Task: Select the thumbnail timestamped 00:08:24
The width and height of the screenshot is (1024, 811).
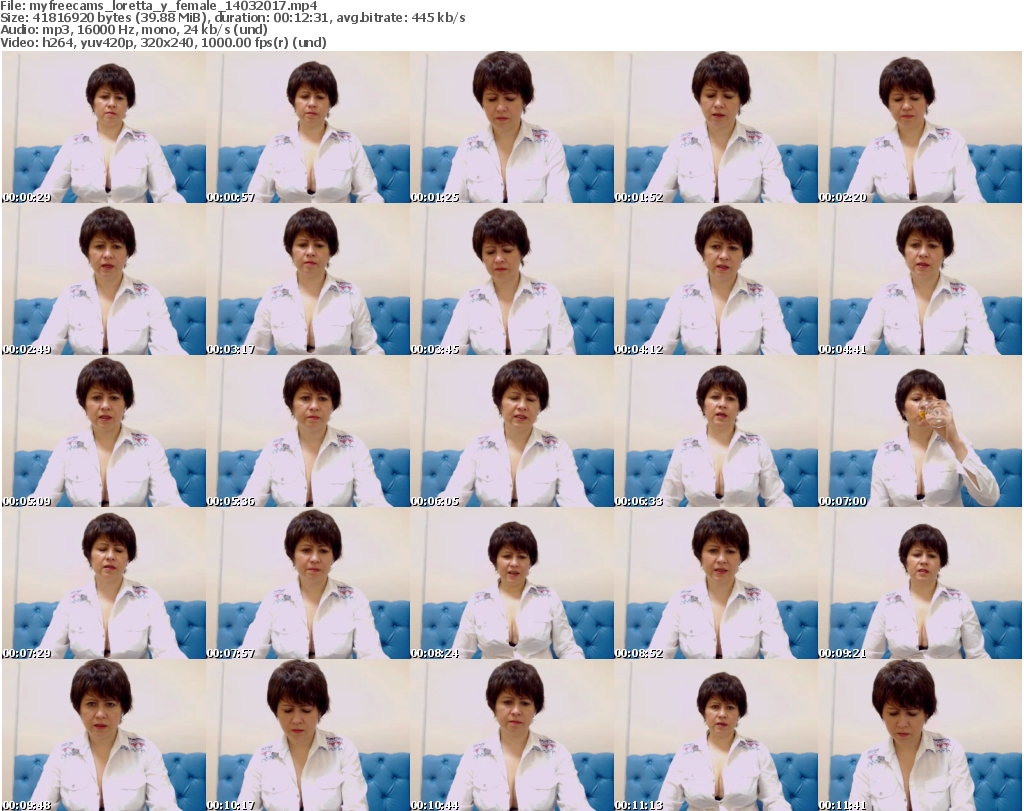Action: [x=512, y=583]
